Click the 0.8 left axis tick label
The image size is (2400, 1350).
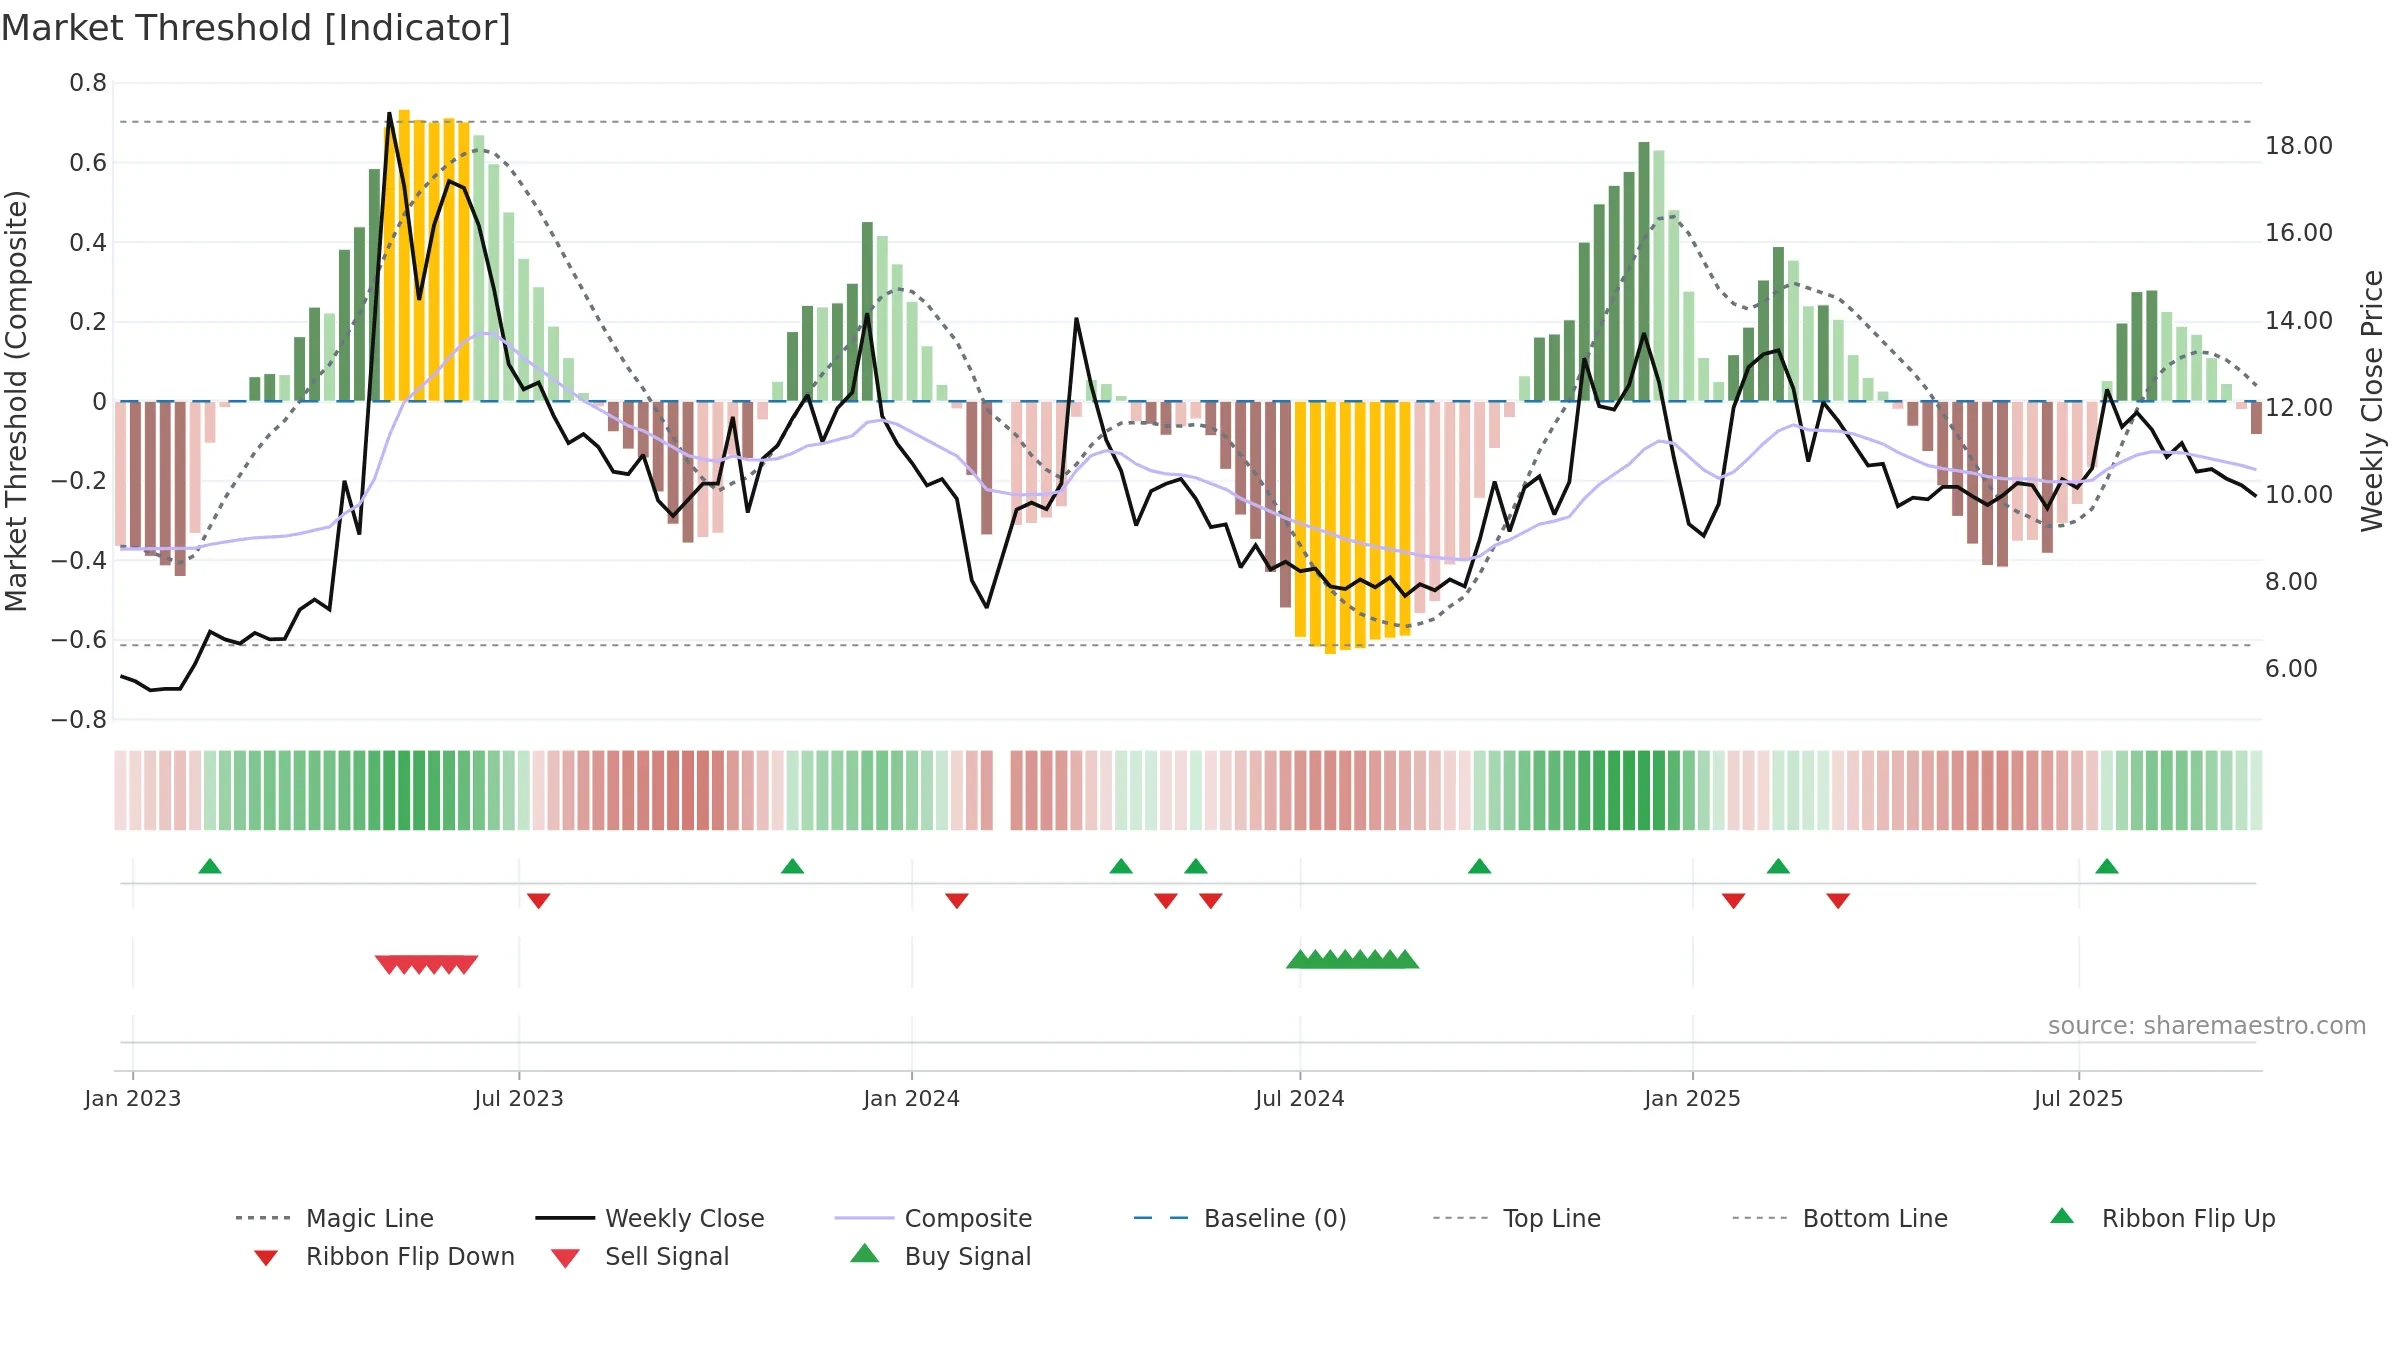88,83
